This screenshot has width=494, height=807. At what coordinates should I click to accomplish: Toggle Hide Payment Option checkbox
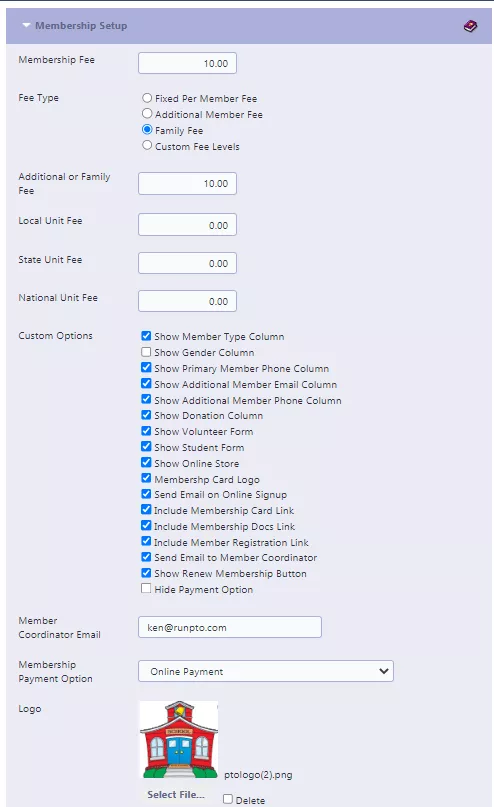146,589
